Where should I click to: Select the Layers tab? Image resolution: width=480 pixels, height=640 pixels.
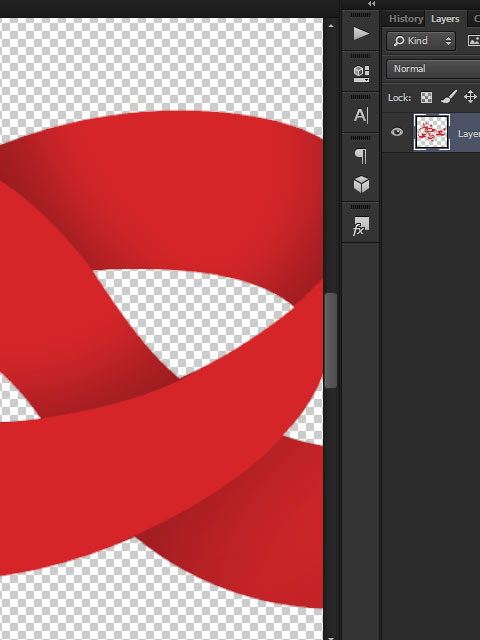[445, 19]
